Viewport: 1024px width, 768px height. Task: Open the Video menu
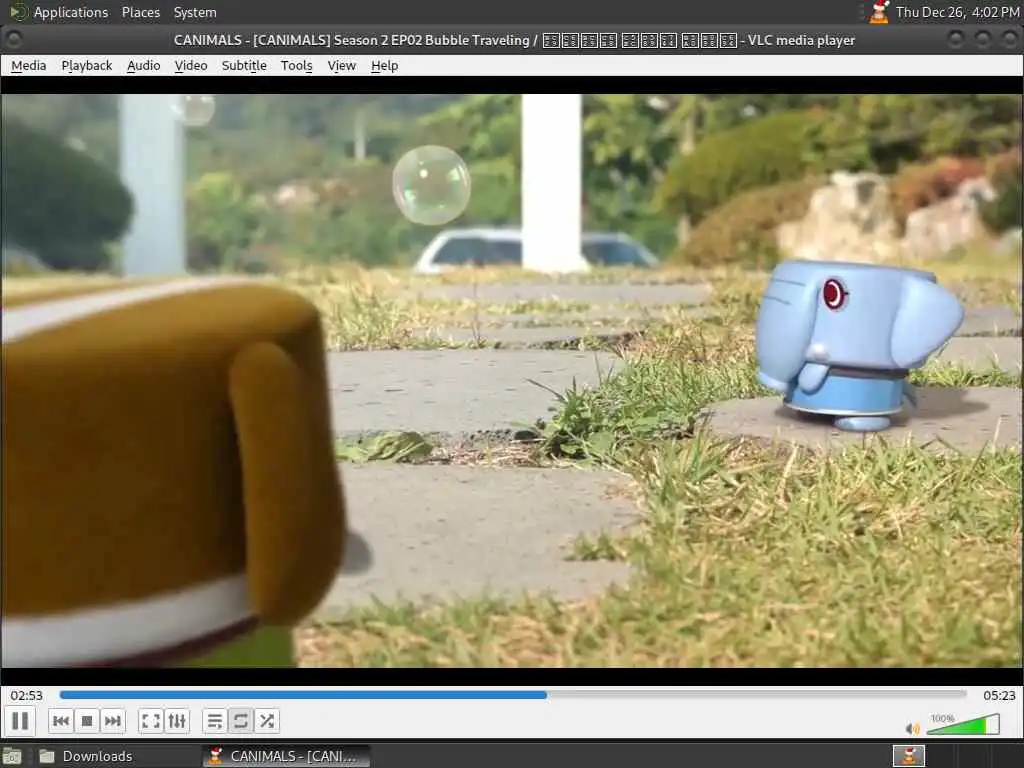point(191,65)
